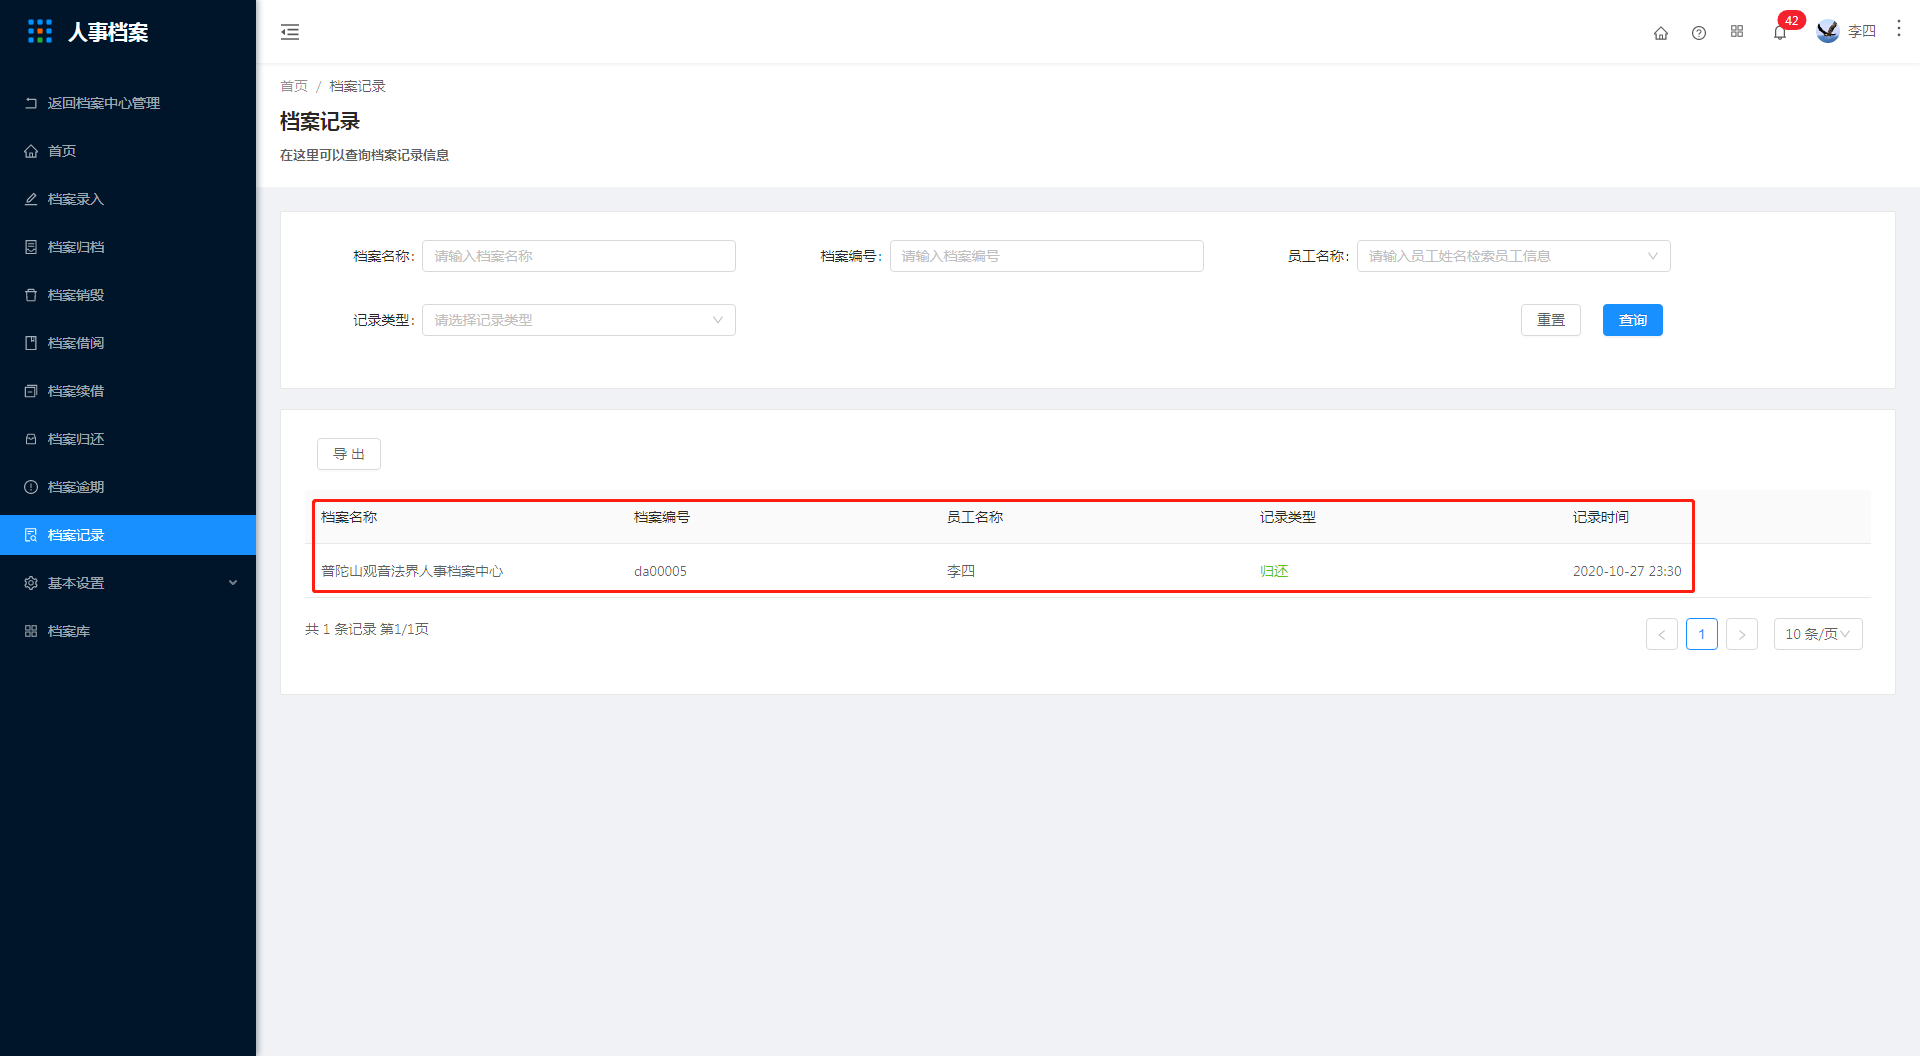This screenshot has width=1920, height=1056.
Task: Click the app grid logo icon
Action: [x=40, y=32]
